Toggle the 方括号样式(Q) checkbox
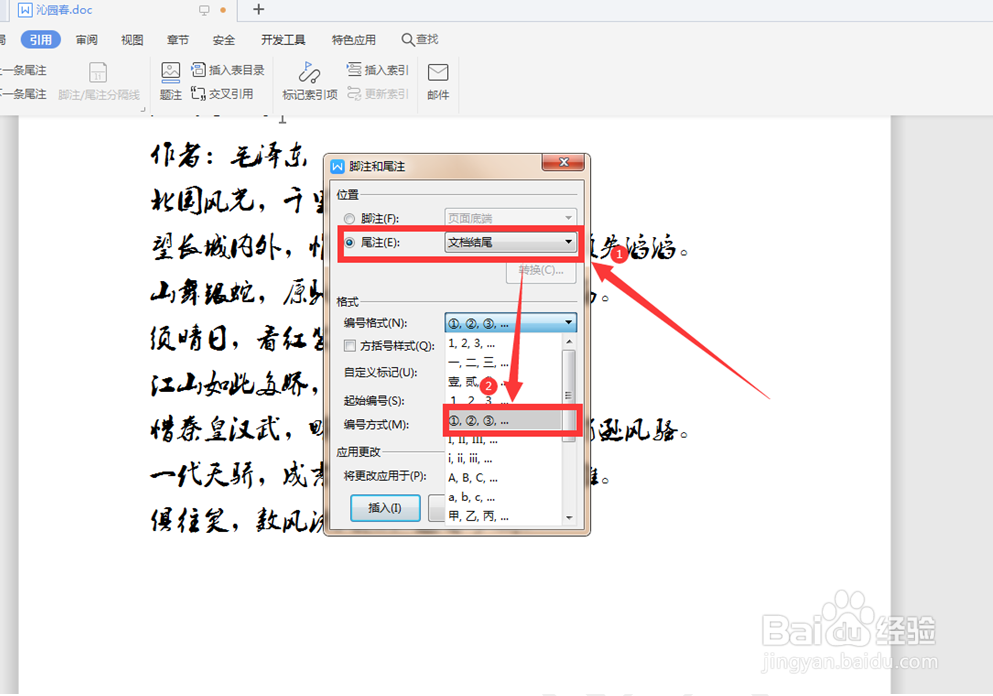Viewport: 993px width, 696px height. [x=350, y=346]
